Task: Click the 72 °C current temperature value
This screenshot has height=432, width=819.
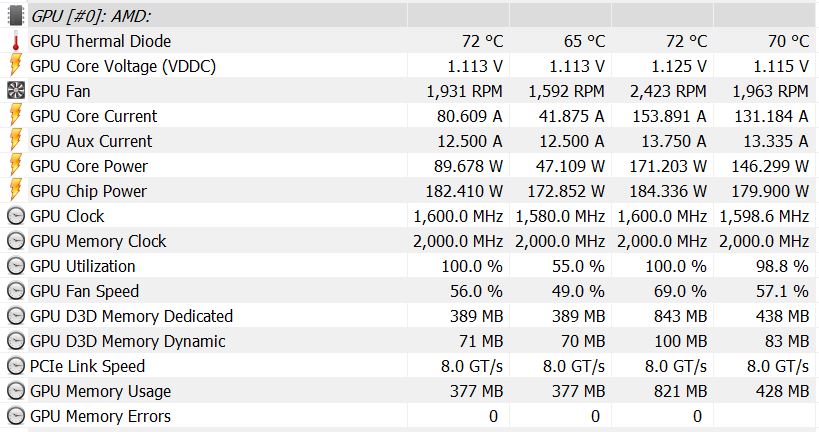Action: 482,41
